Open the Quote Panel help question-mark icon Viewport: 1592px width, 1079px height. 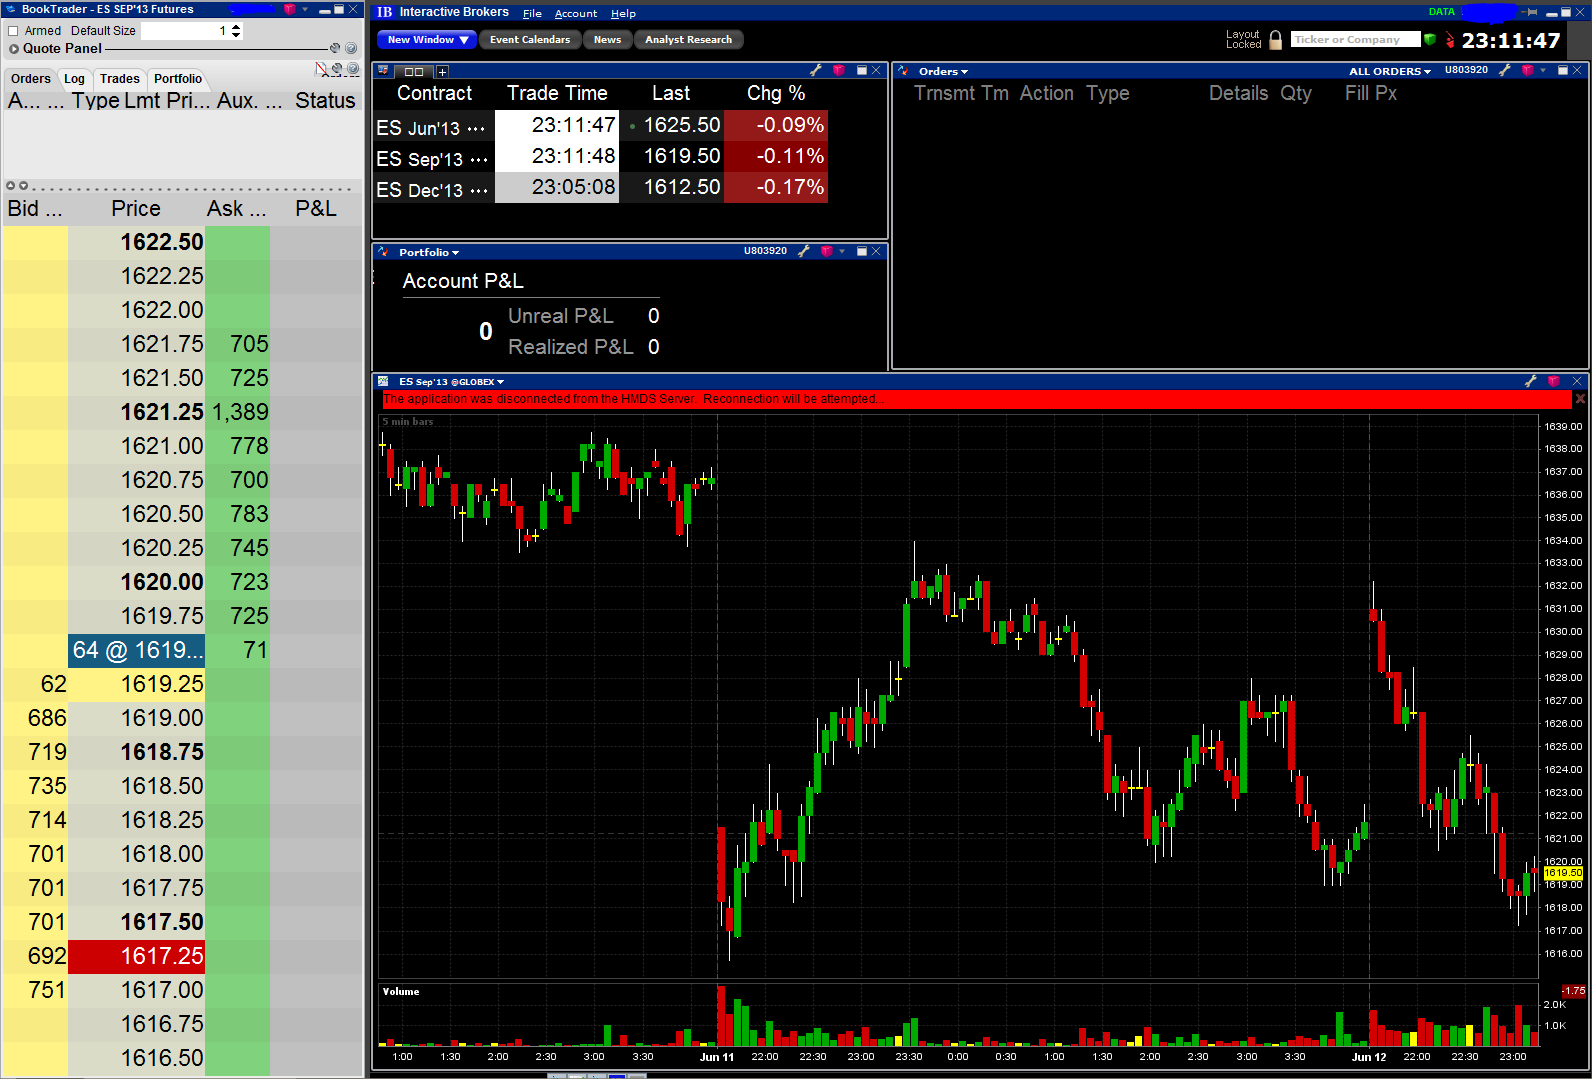[351, 48]
